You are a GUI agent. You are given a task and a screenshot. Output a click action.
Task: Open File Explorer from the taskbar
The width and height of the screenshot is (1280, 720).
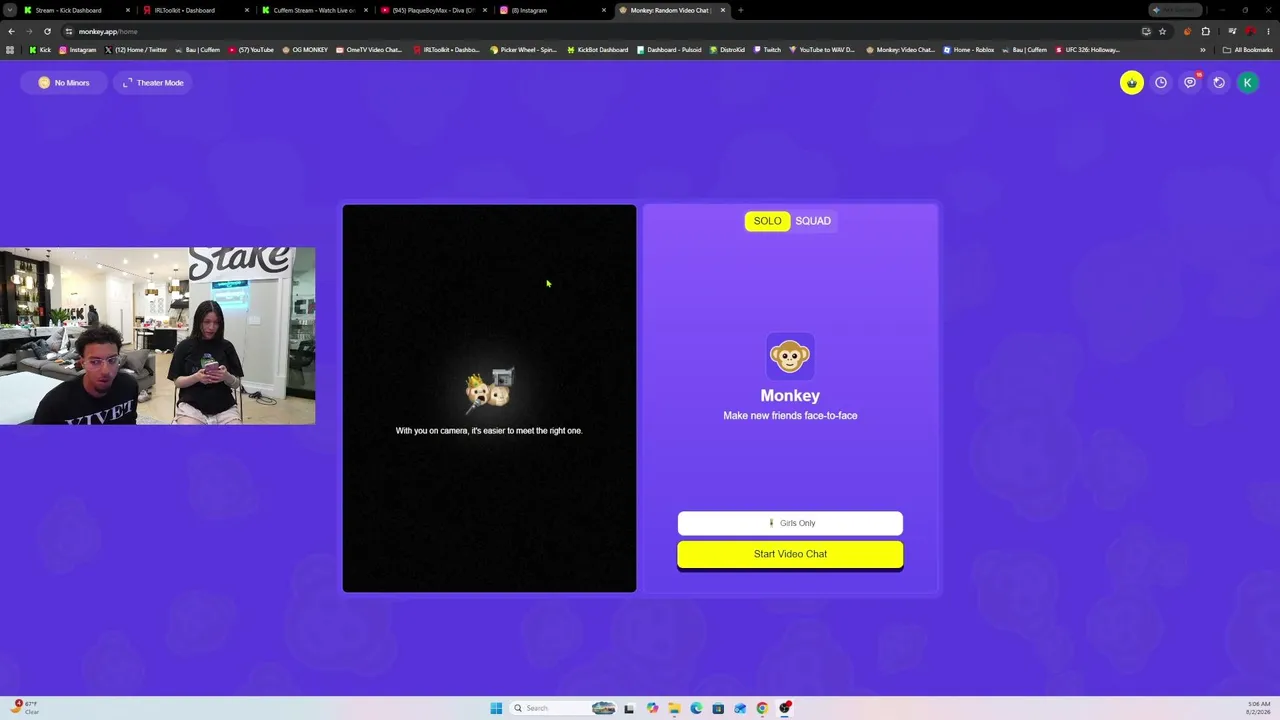pos(674,708)
